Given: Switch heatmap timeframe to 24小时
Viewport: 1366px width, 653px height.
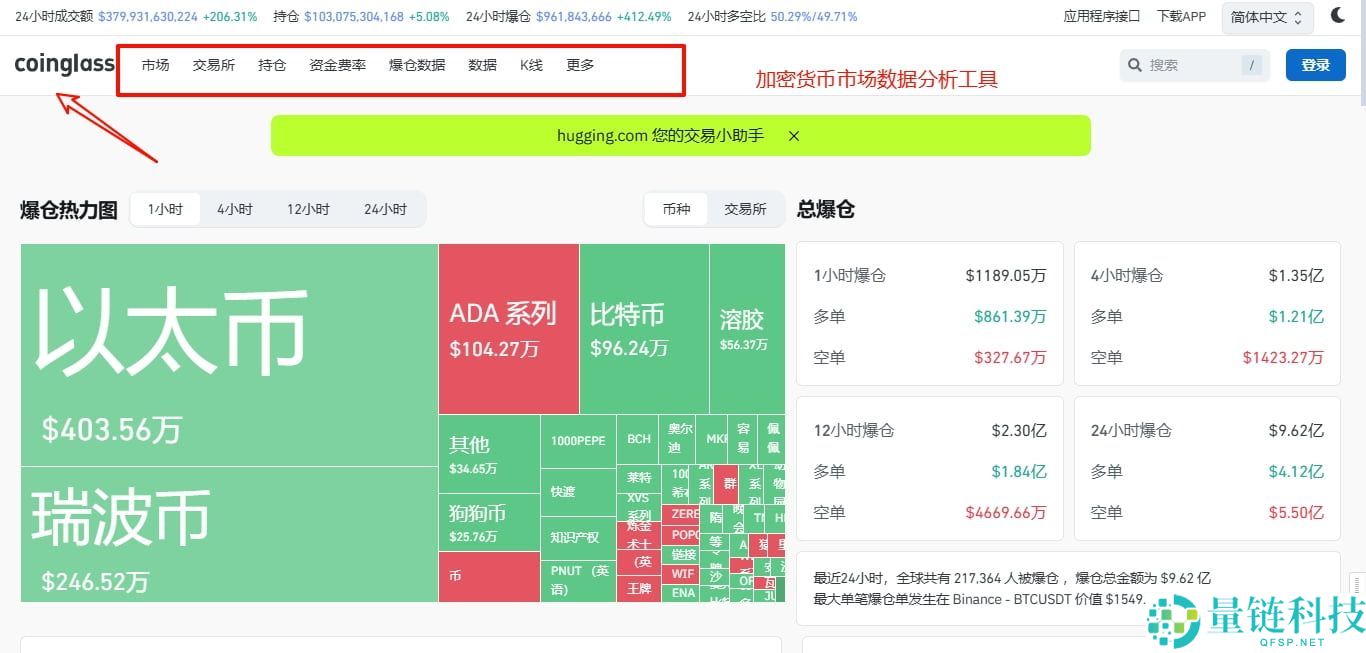Looking at the screenshot, I should pyautogui.click(x=386, y=209).
